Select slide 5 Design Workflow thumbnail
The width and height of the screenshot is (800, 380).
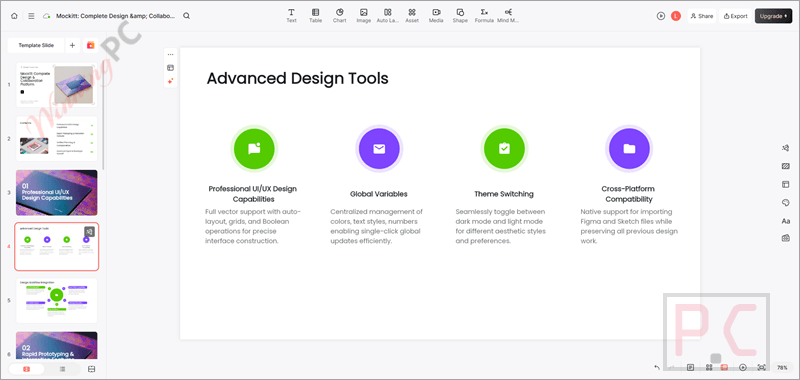(x=57, y=300)
